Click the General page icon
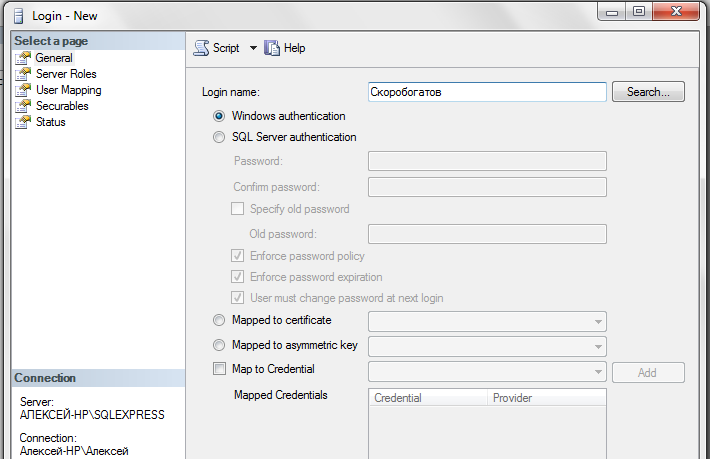This screenshot has width=710, height=459. pos(23,58)
